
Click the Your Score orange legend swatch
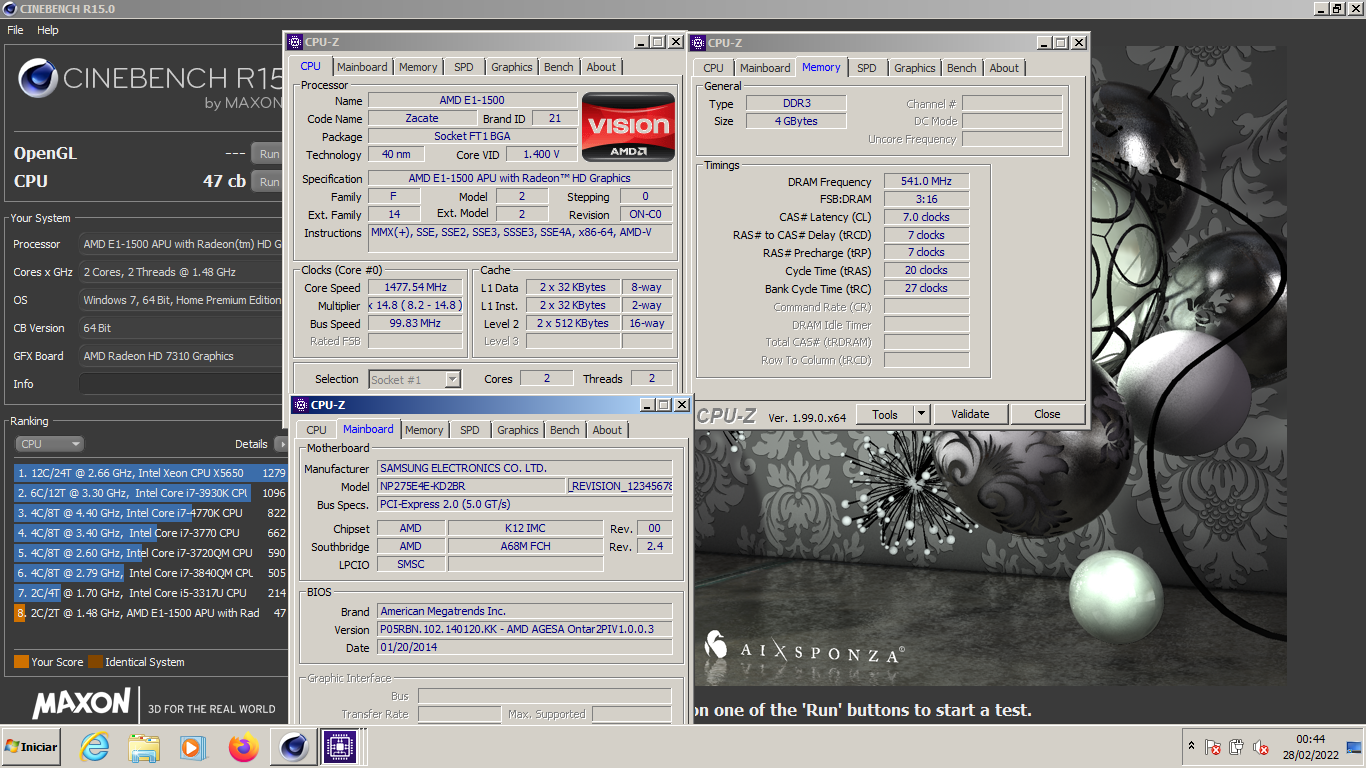click(x=21, y=662)
